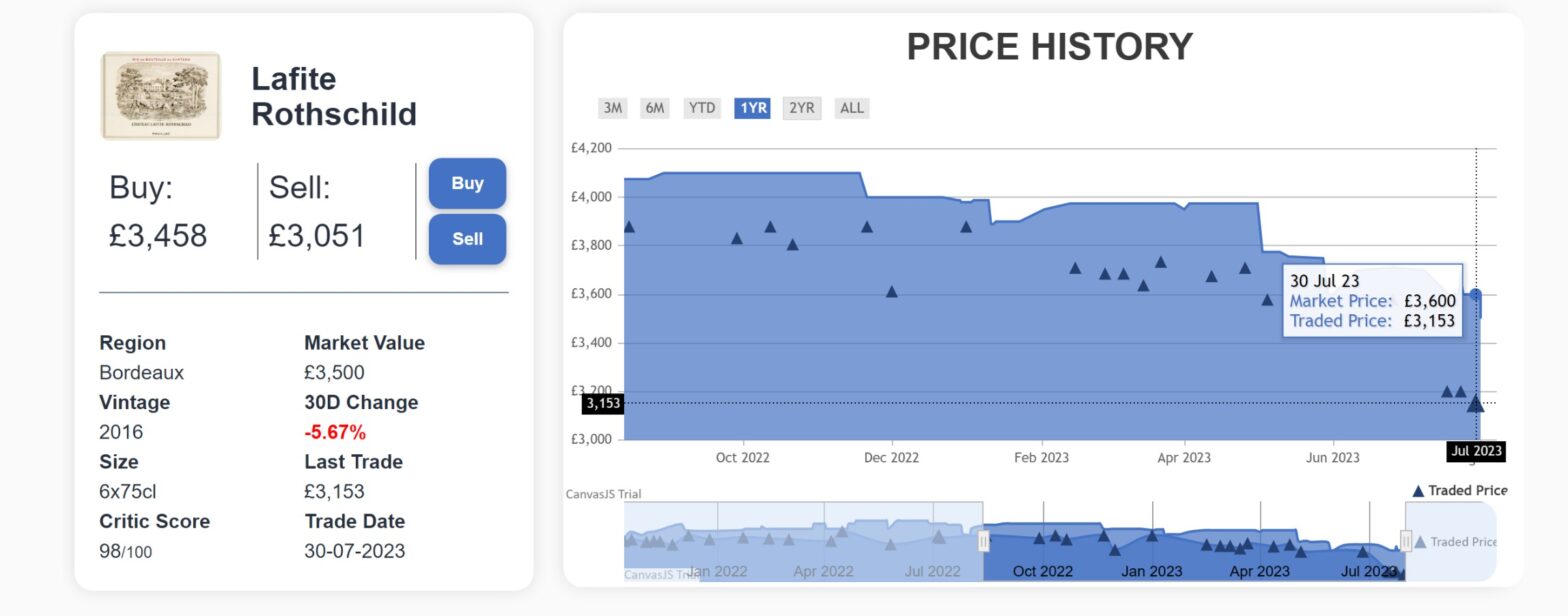The width and height of the screenshot is (1568, 616).
Task: Open the Lafite Rothschild label thumbnail
Action: point(160,96)
